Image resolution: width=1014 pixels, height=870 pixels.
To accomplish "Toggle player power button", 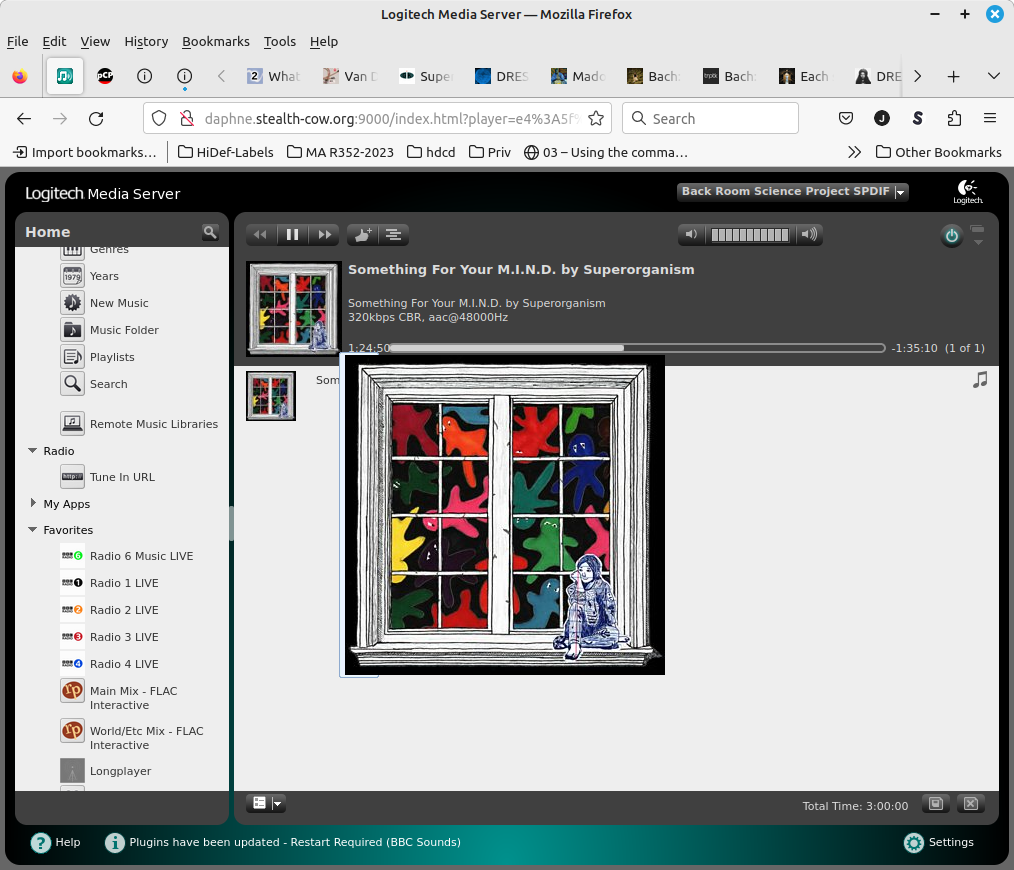I will pyautogui.click(x=952, y=236).
